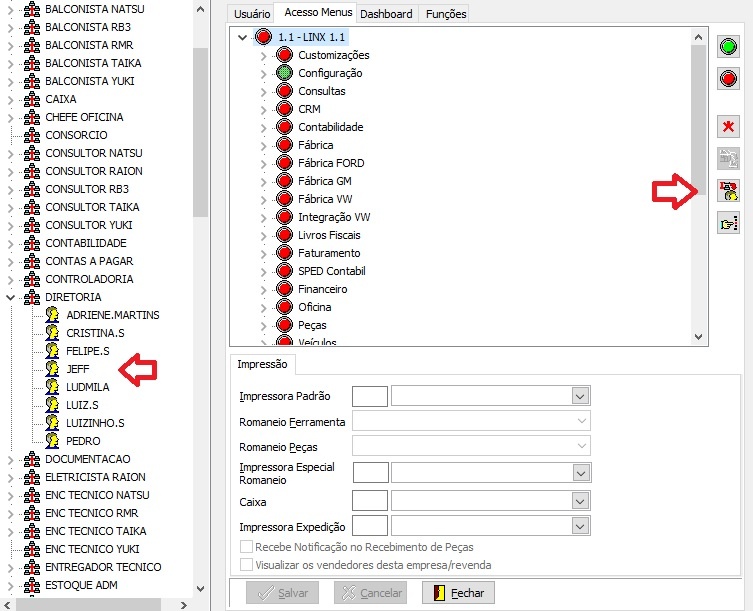Click the Impressora Expedição code field
The image size is (753, 611).
[370, 526]
